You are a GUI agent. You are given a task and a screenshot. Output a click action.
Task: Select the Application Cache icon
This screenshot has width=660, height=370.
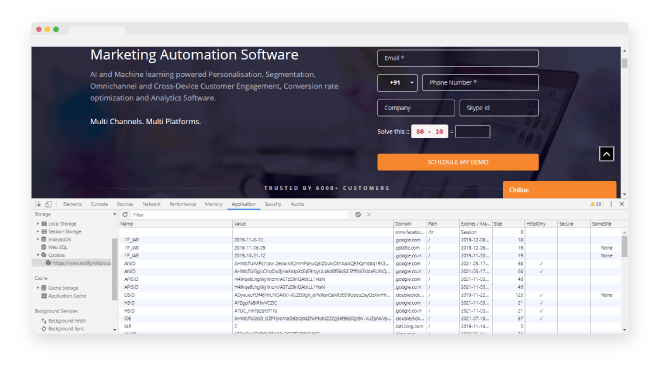click(x=44, y=296)
